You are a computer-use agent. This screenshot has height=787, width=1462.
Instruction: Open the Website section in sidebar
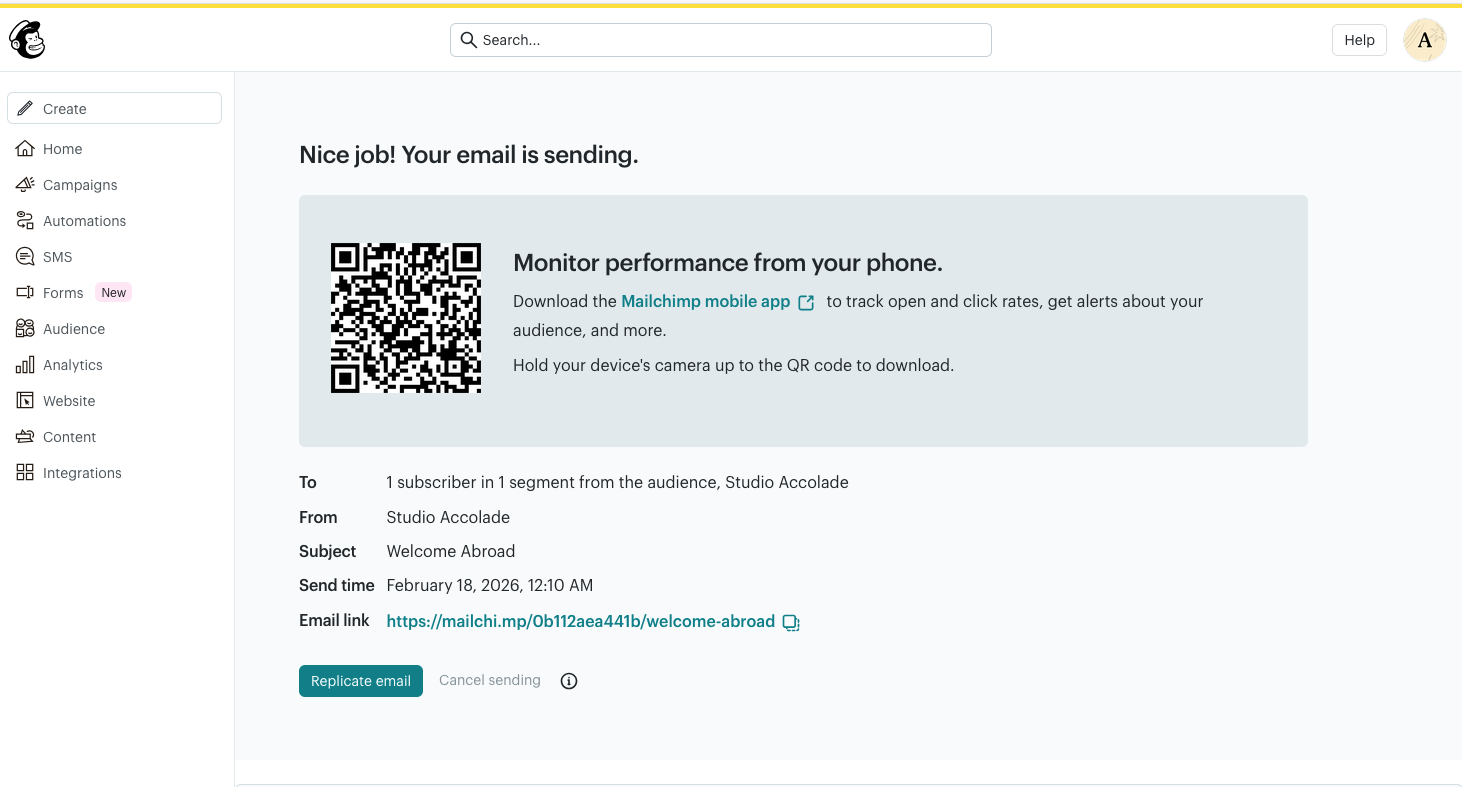pos(69,401)
